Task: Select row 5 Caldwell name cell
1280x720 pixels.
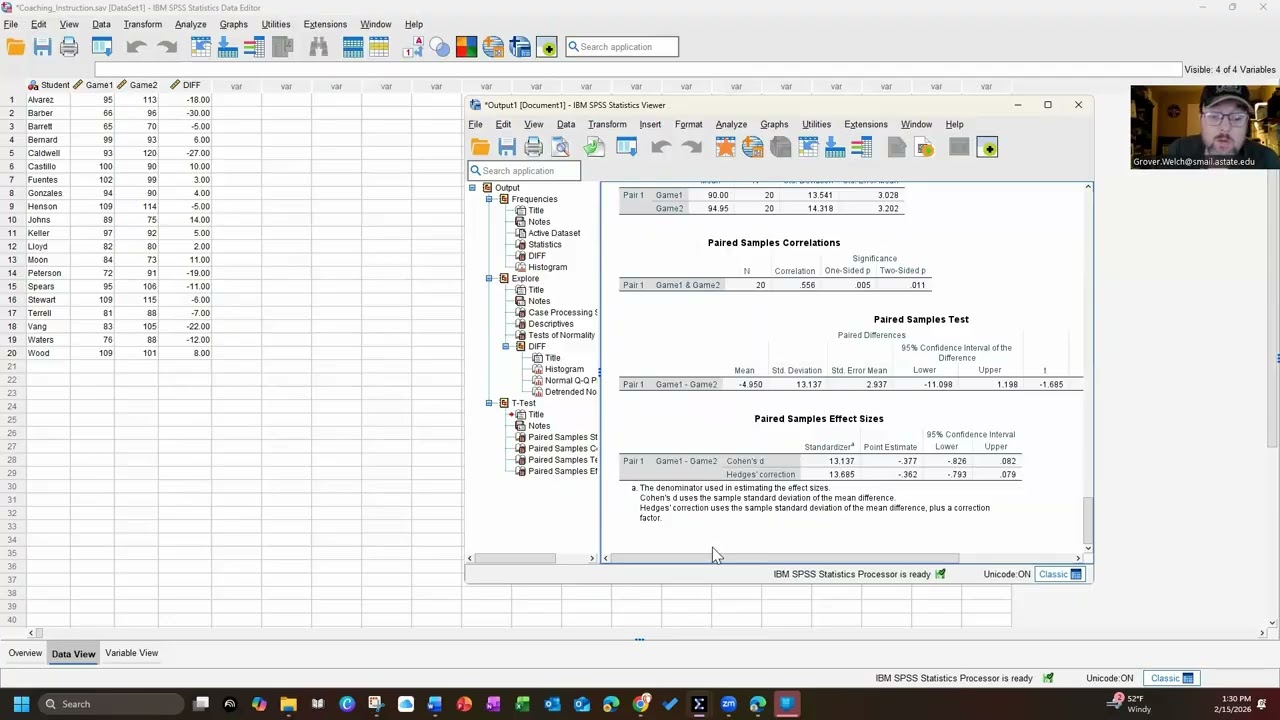Action: click(x=47, y=153)
